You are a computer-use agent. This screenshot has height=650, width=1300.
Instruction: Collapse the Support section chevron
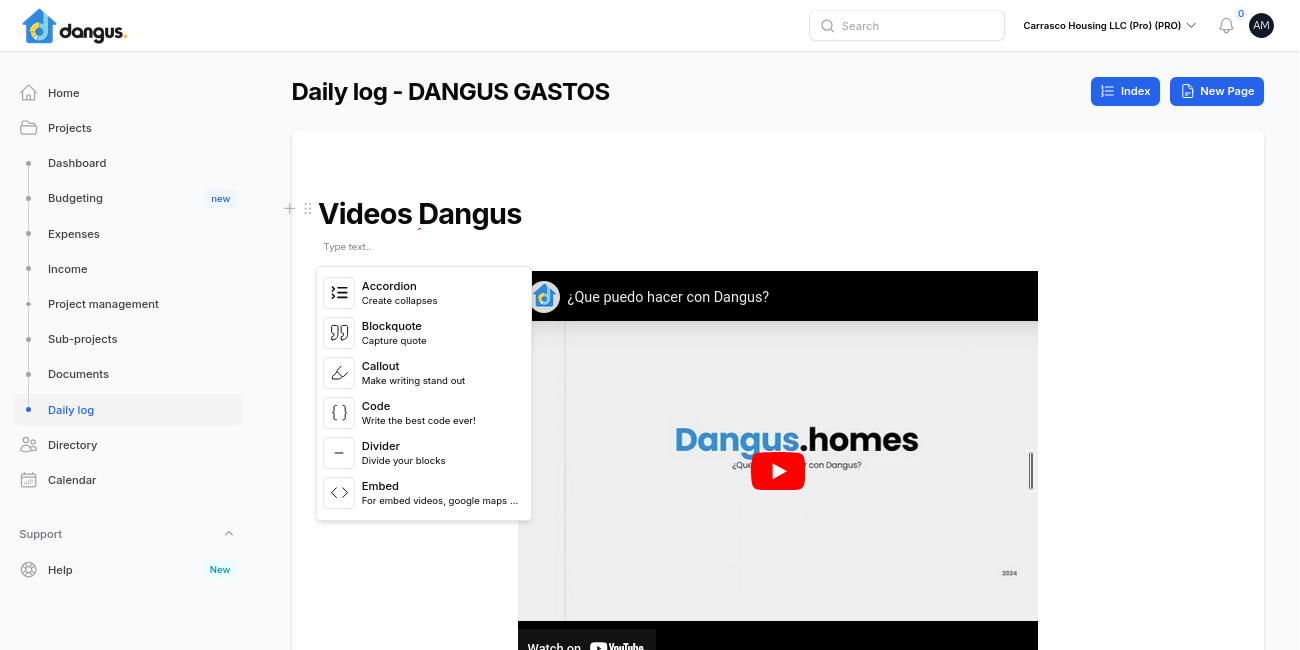coord(229,534)
